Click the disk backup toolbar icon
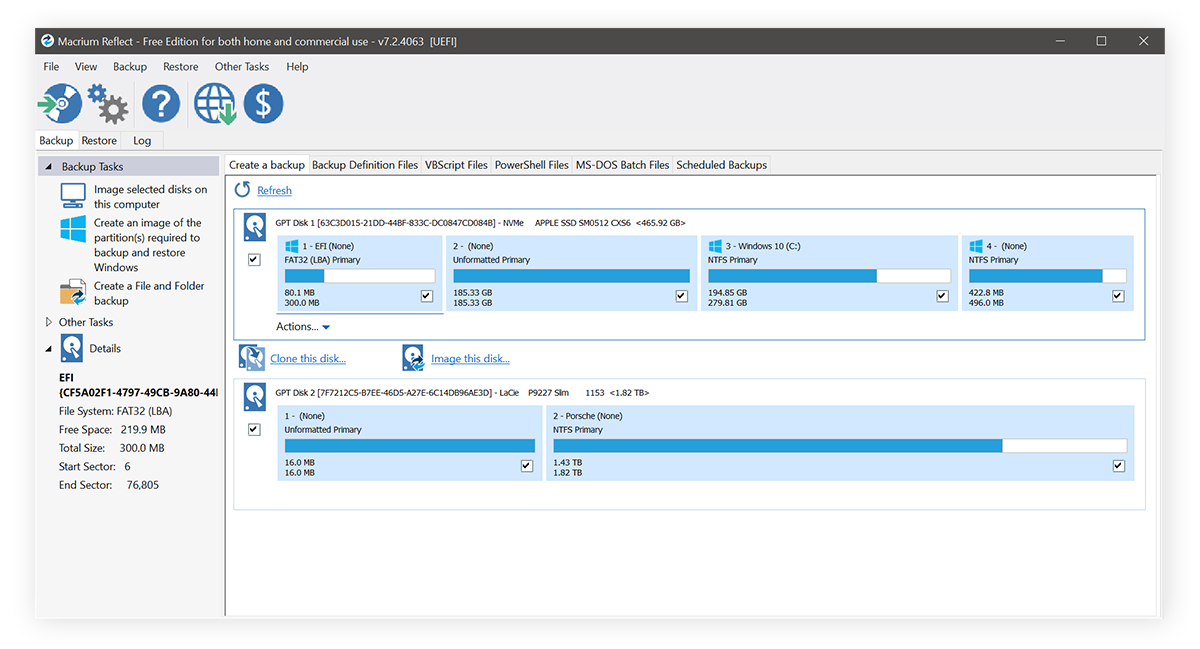Viewport: 1200px width, 649px height. pyautogui.click(x=60, y=104)
